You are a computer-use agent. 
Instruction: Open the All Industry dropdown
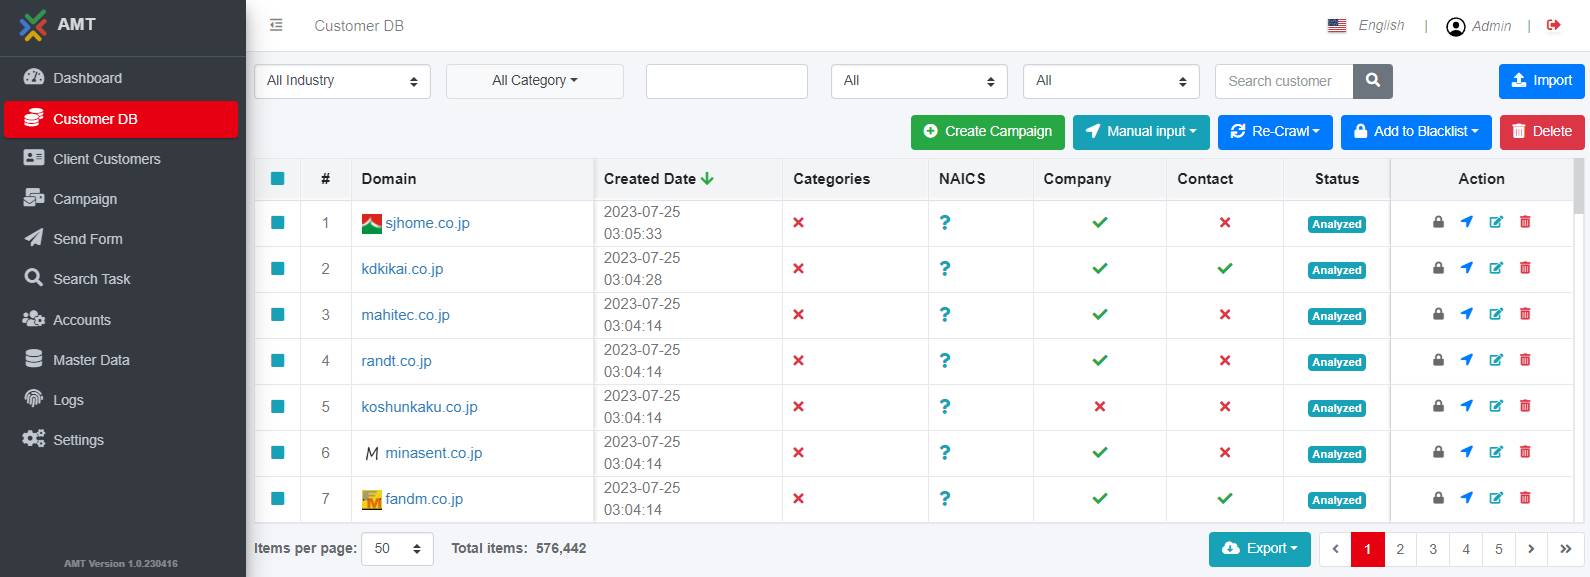[x=343, y=81]
